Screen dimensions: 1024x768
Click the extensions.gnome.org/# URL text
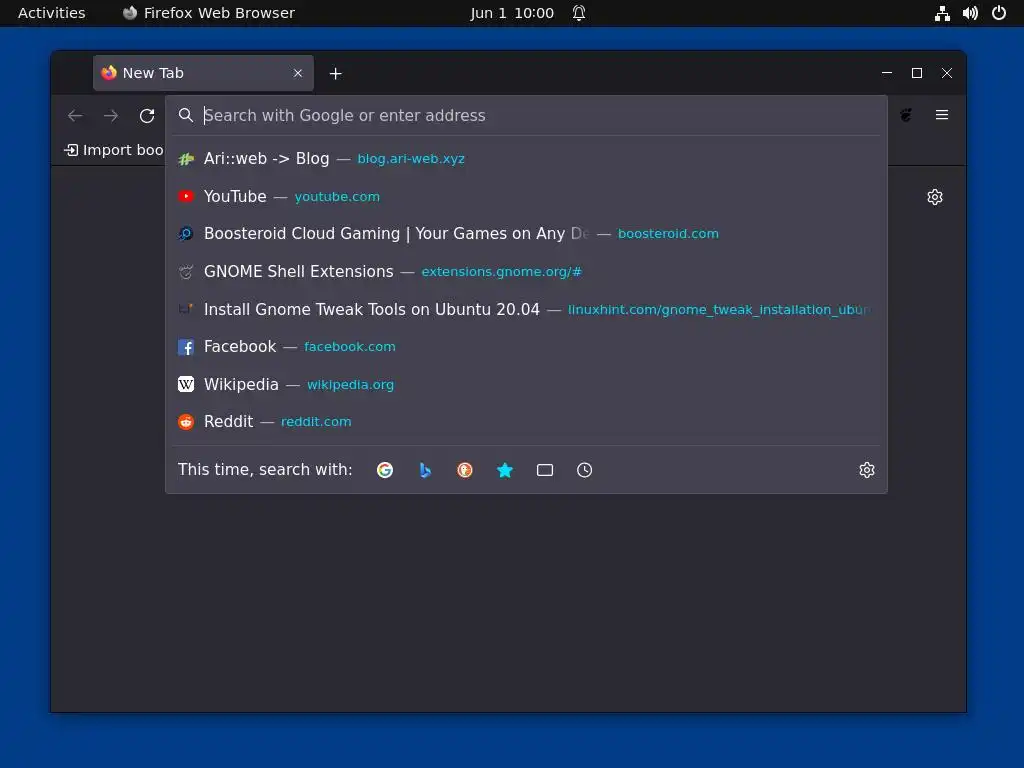click(x=501, y=272)
